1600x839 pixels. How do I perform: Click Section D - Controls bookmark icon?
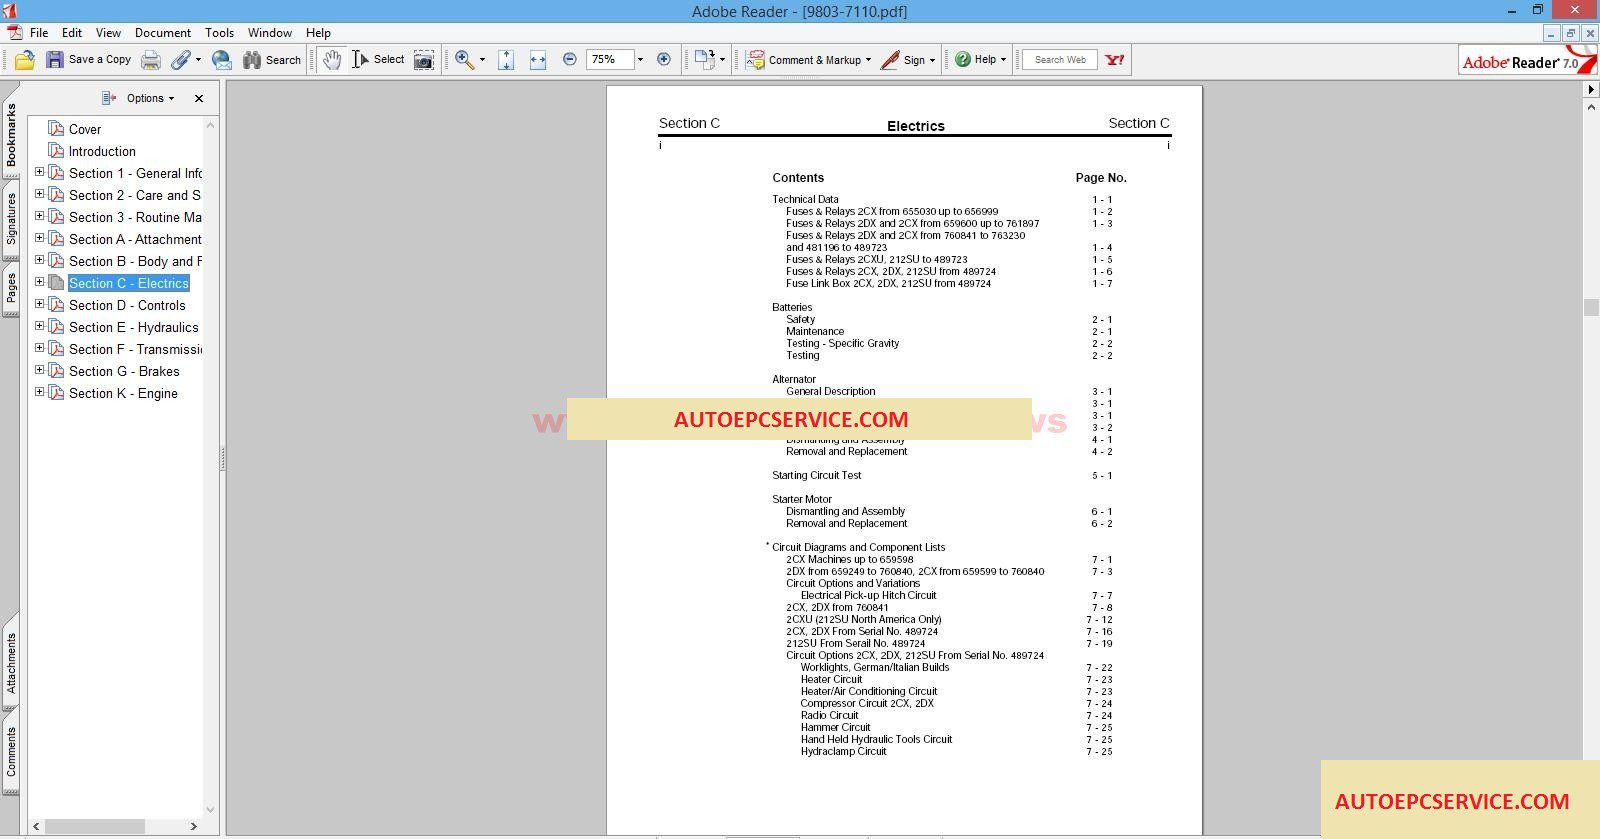click(x=56, y=305)
